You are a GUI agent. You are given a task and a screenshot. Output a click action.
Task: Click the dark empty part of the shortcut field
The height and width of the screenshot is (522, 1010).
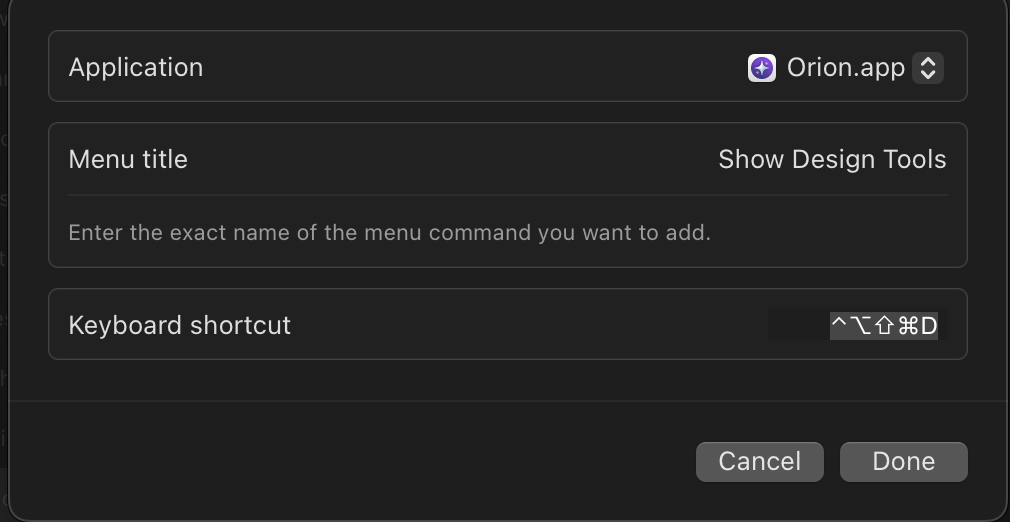tap(799, 325)
